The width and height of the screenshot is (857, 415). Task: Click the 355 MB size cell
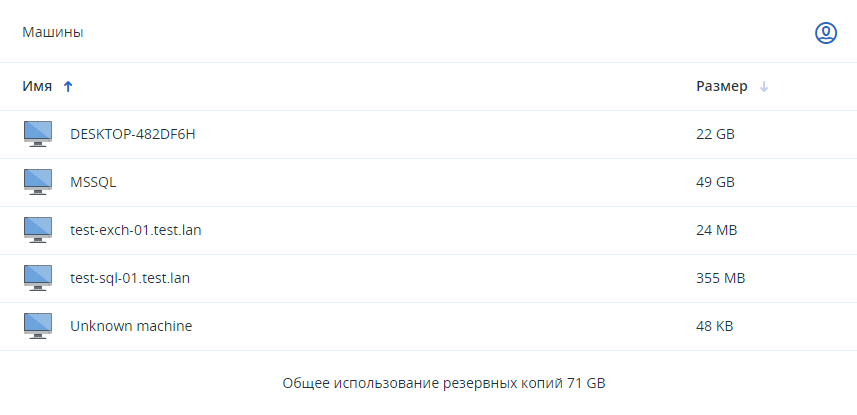click(720, 278)
